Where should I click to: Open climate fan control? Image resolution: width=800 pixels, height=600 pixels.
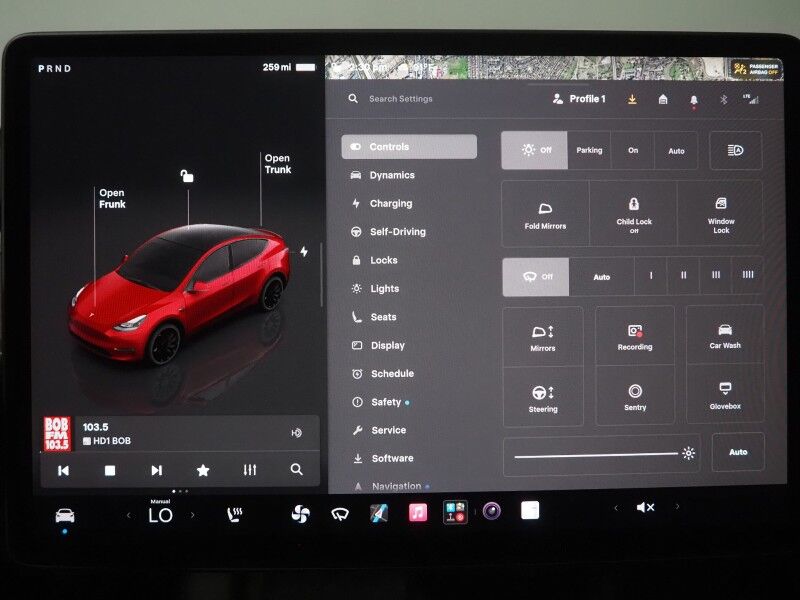click(x=301, y=514)
